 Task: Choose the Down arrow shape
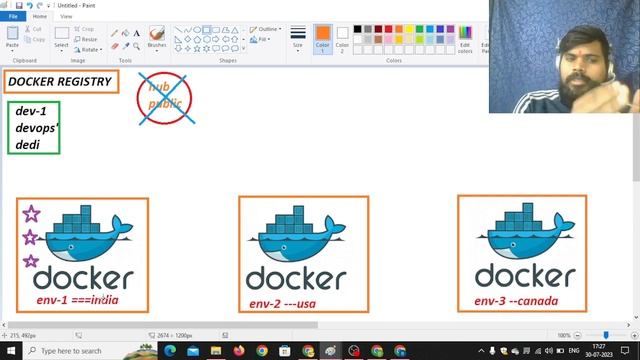[x=178, y=49]
